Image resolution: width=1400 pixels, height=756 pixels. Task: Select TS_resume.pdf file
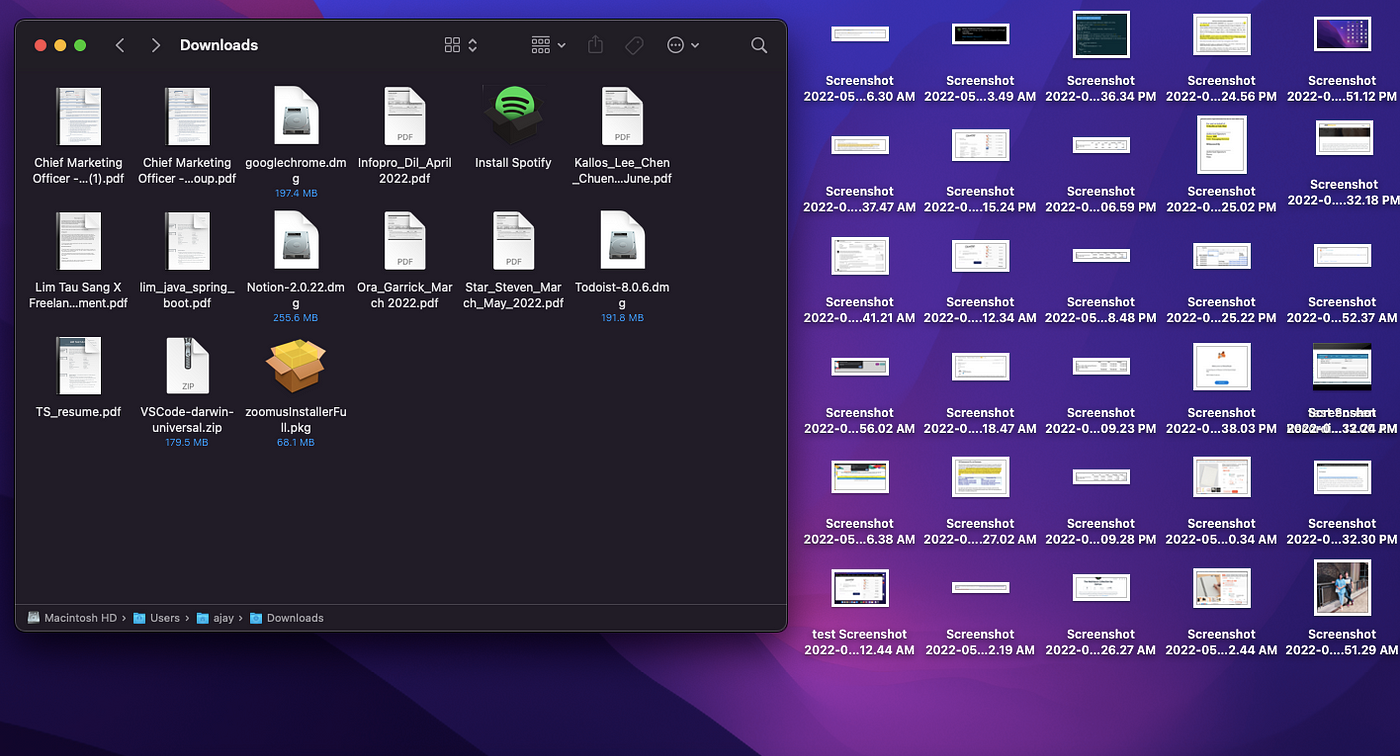78,365
